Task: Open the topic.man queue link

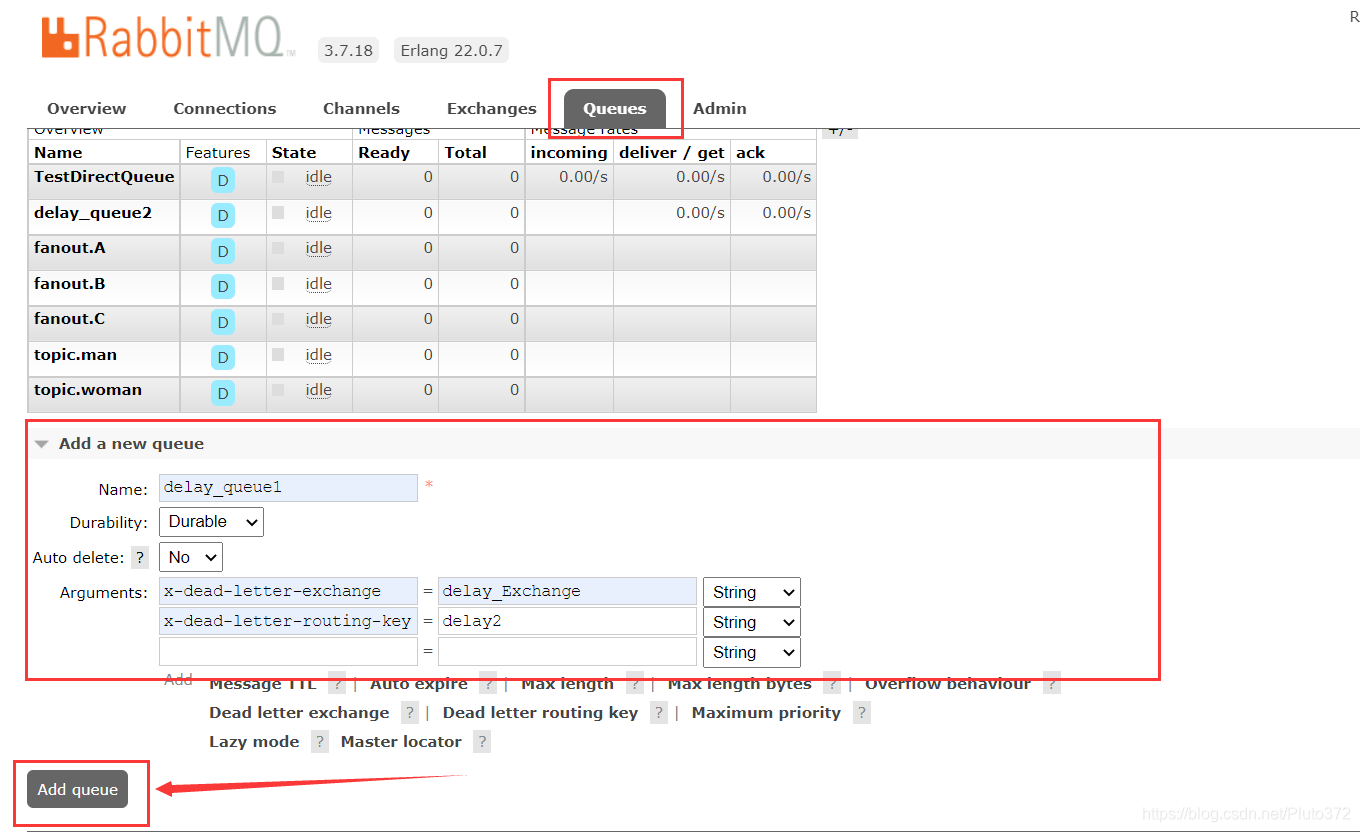Action: [75, 355]
